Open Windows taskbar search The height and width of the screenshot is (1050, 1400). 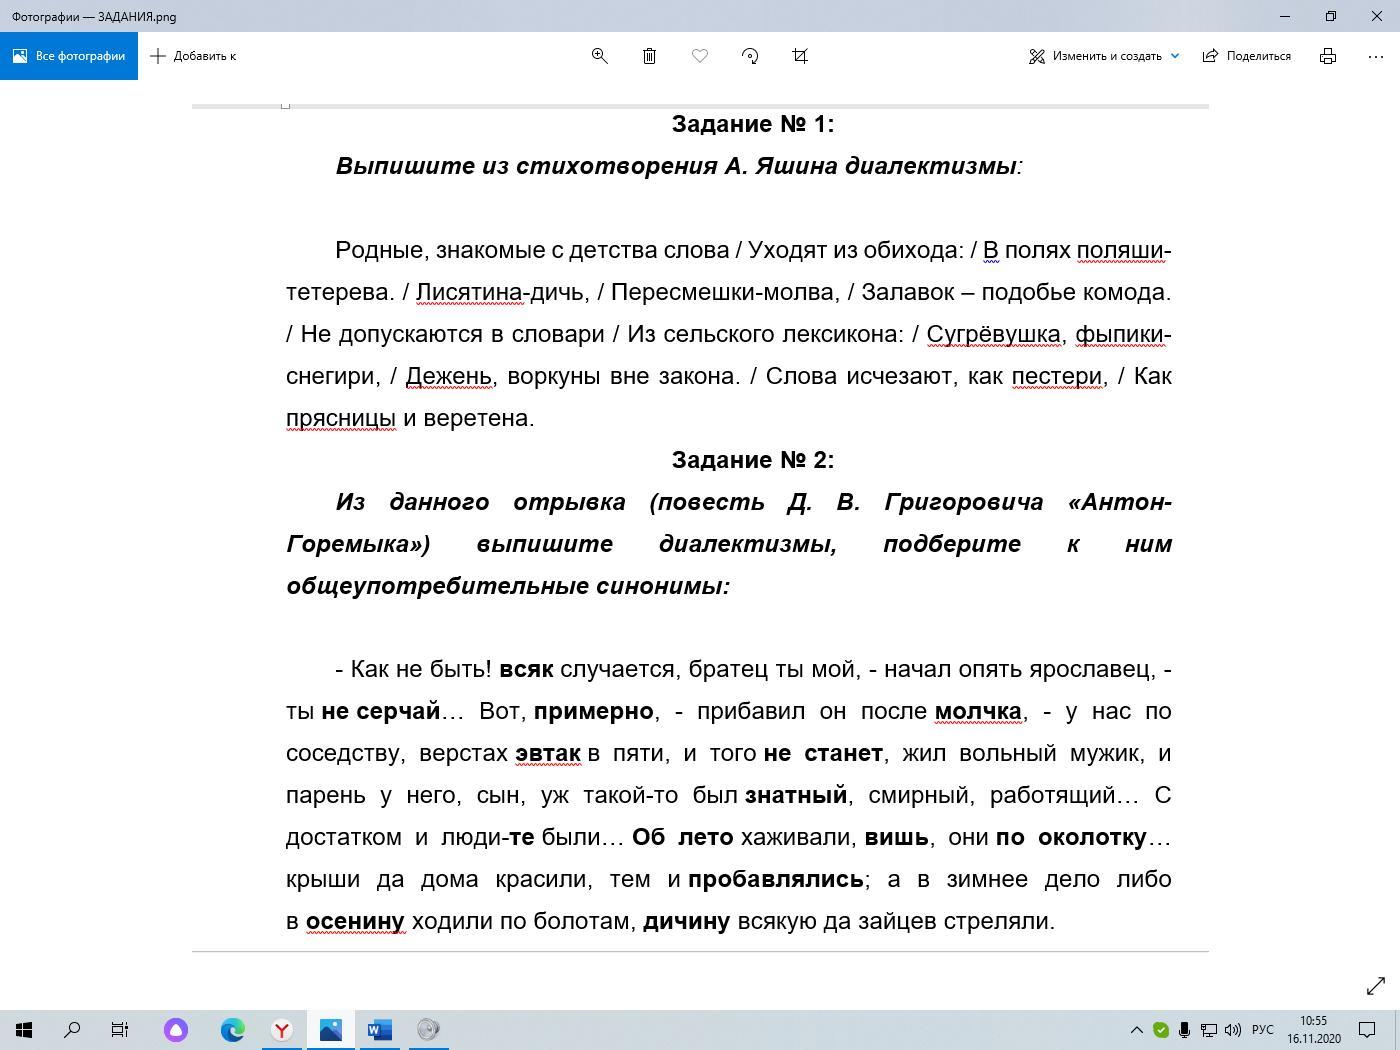click(72, 1030)
